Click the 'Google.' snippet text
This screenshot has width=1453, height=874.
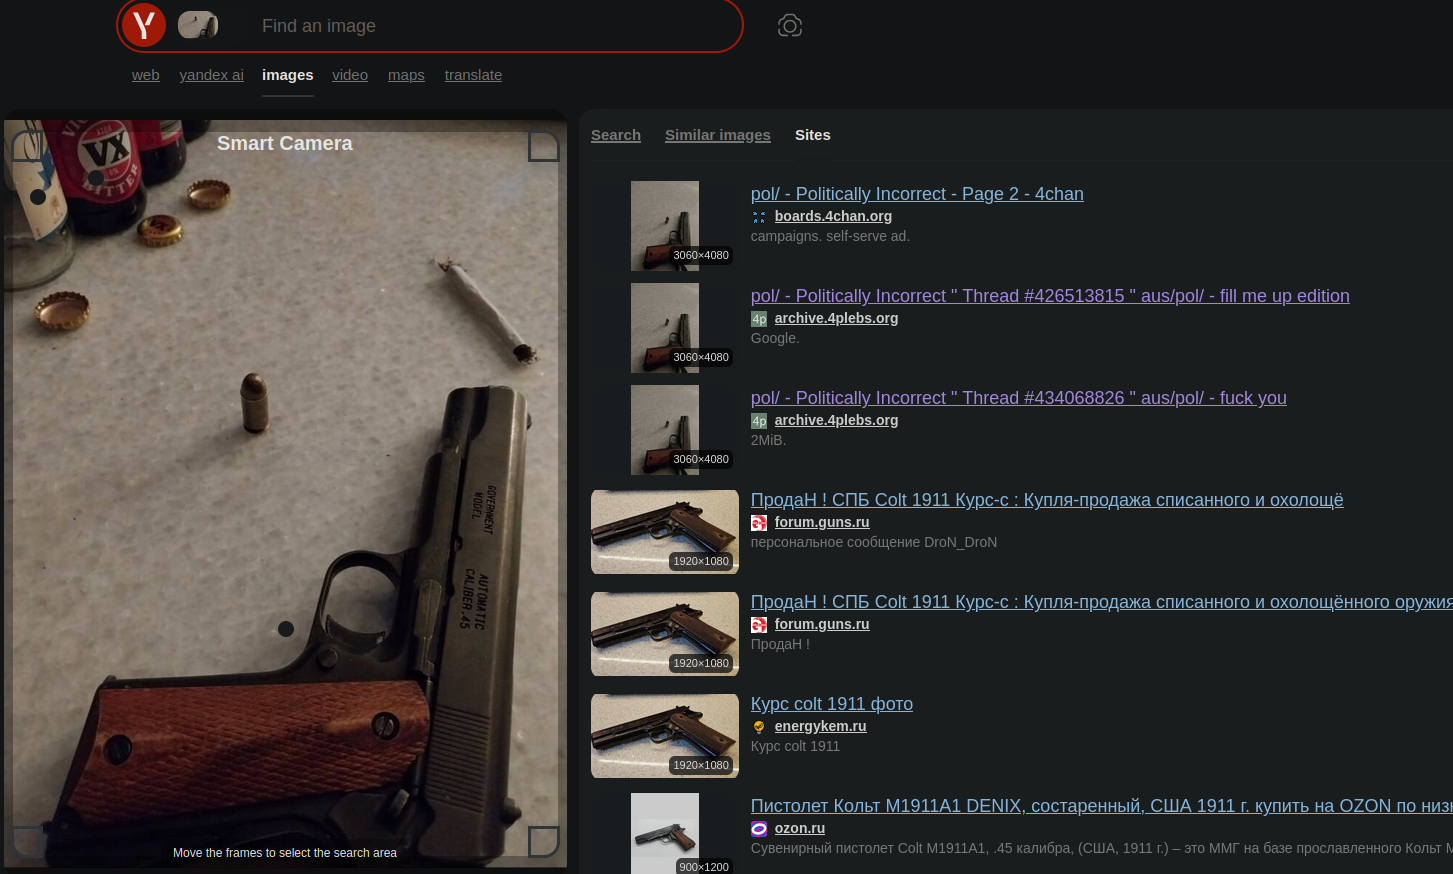(x=775, y=339)
